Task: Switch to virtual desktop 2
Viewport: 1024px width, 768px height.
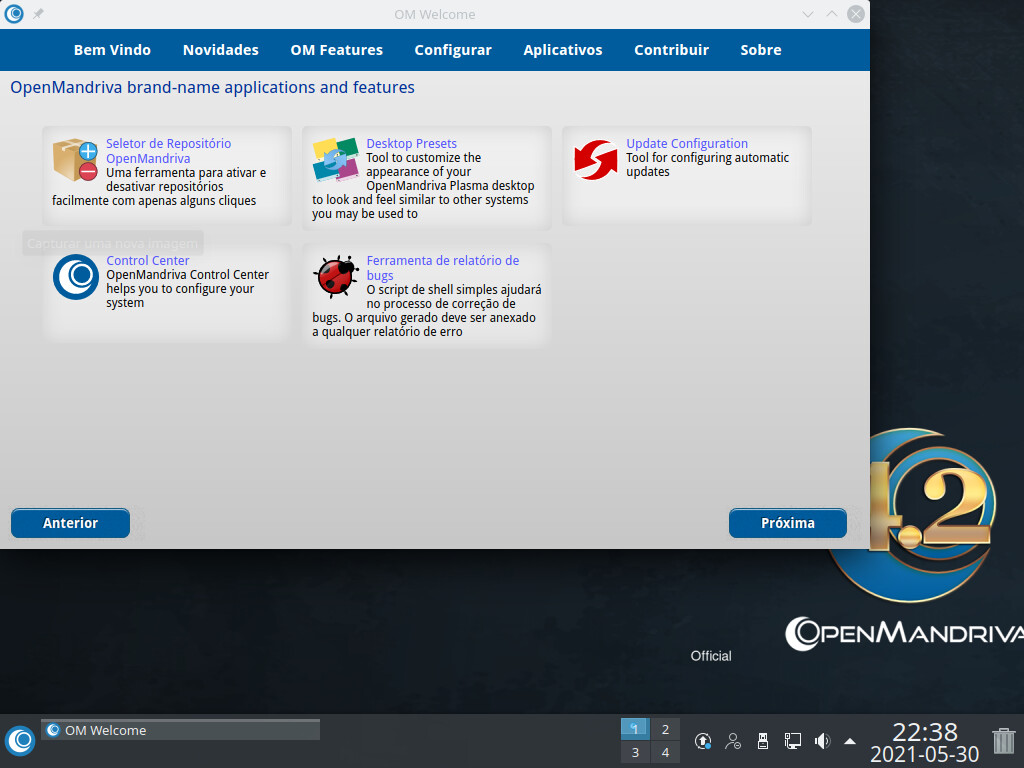Action: tap(665, 729)
